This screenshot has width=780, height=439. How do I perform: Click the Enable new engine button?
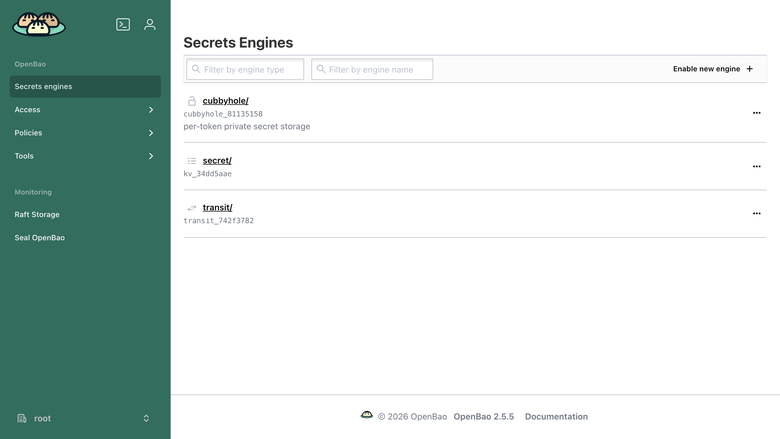pyautogui.click(x=713, y=69)
